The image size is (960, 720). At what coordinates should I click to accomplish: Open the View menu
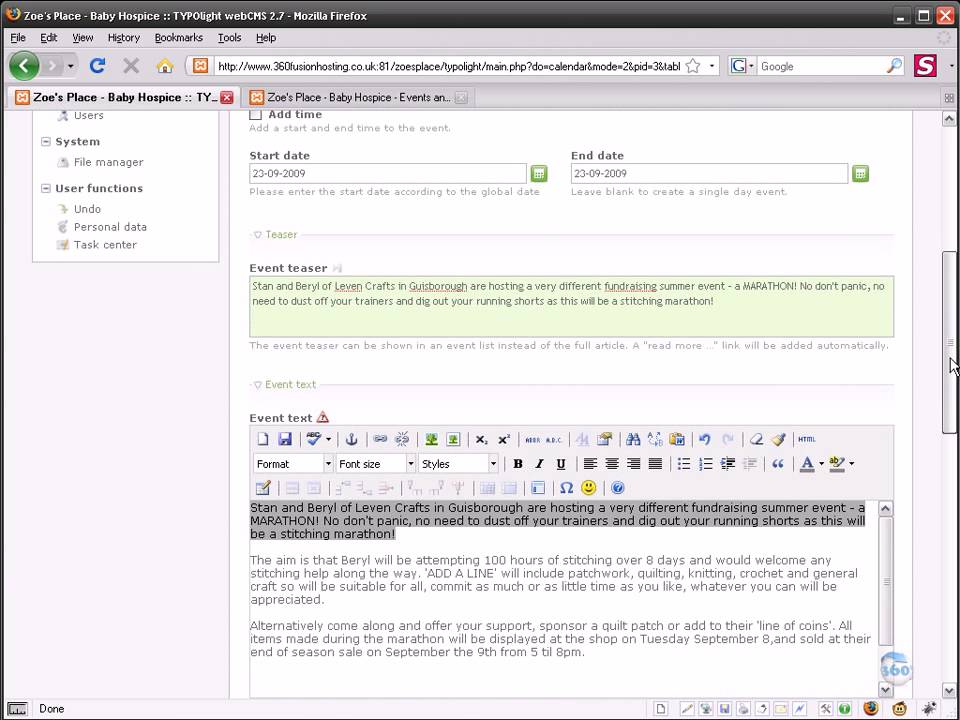pos(83,37)
